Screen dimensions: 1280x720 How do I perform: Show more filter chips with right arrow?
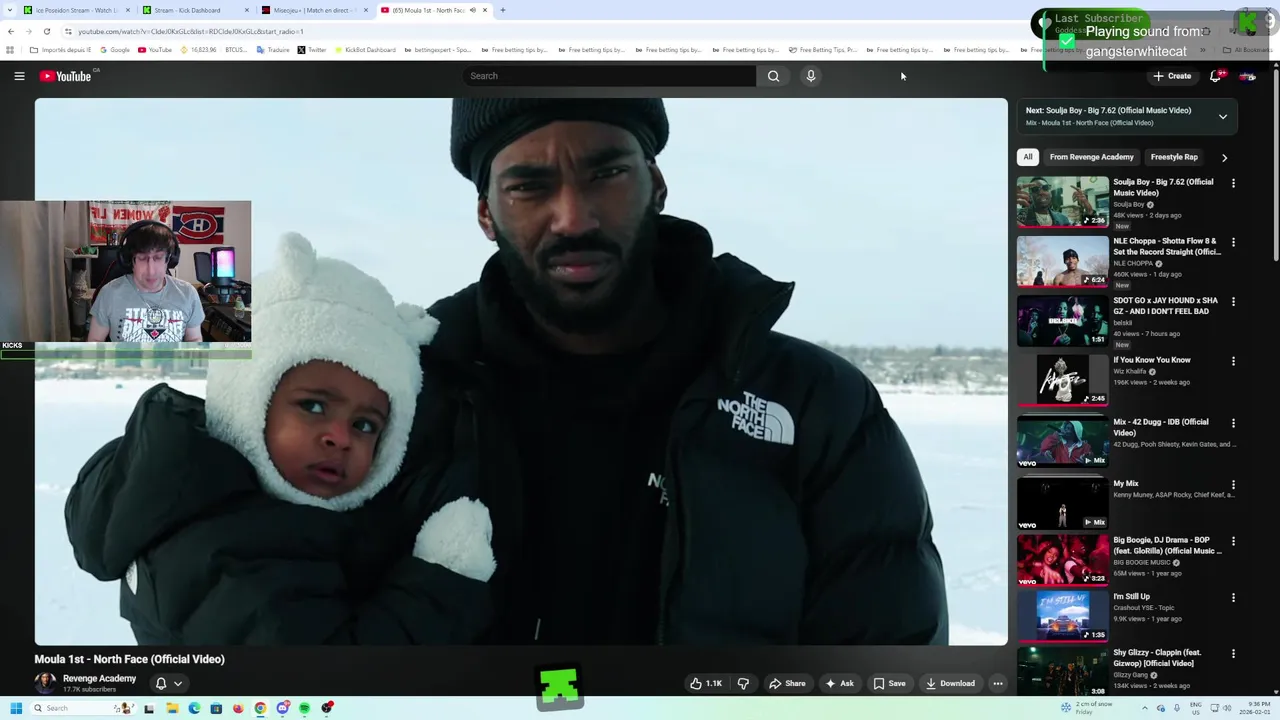click(1224, 157)
